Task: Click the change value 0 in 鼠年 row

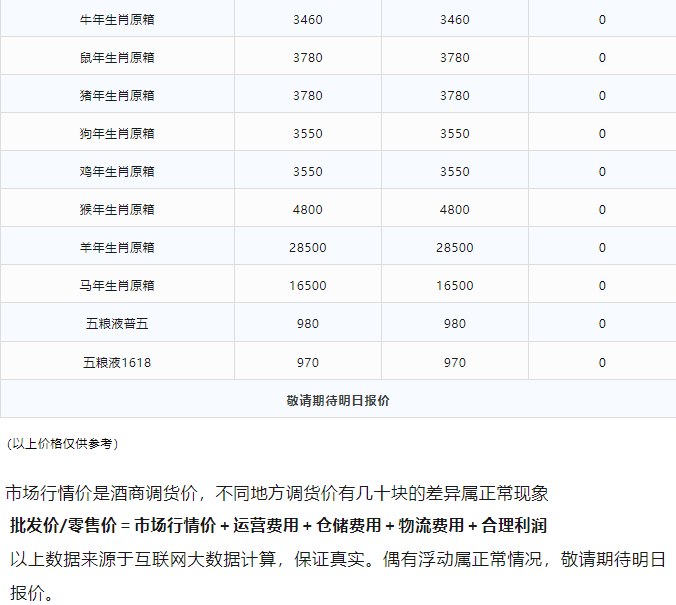Action: tap(602, 58)
